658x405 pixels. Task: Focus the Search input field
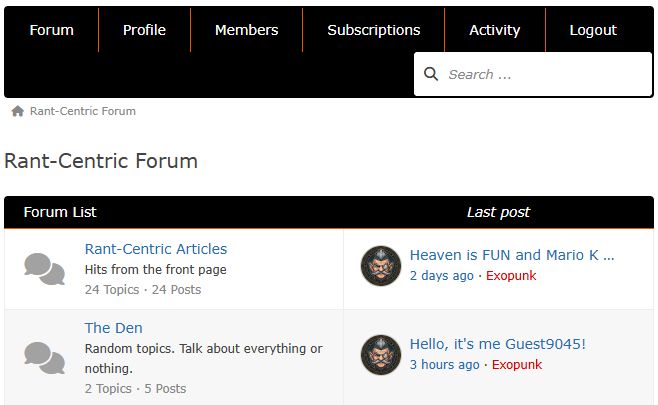[533, 74]
